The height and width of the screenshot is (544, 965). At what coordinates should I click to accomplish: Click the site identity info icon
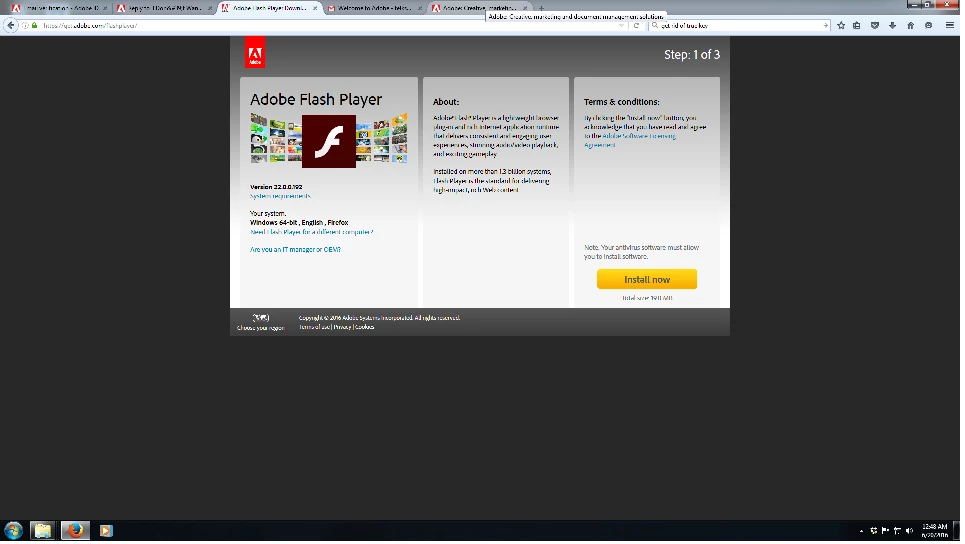point(26,26)
